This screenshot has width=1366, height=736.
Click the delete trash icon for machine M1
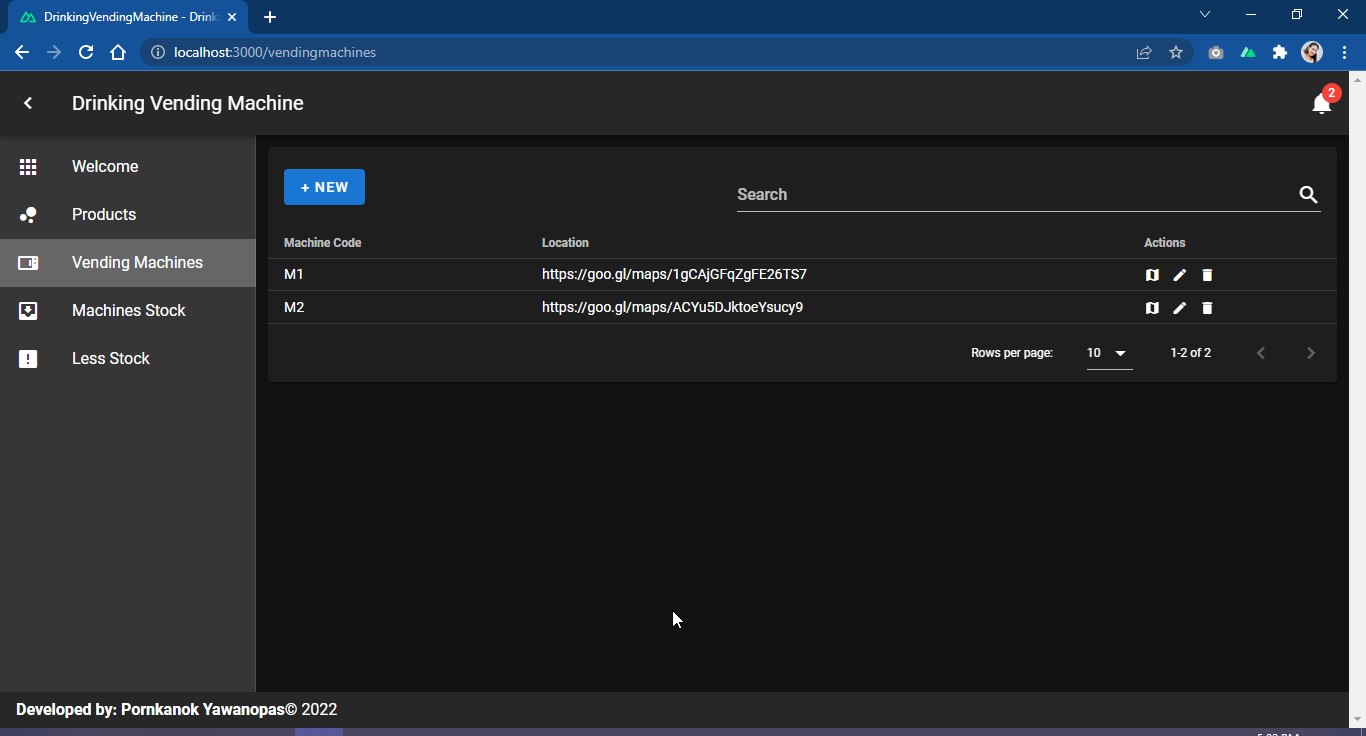pyautogui.click(x=1207, y=275)
